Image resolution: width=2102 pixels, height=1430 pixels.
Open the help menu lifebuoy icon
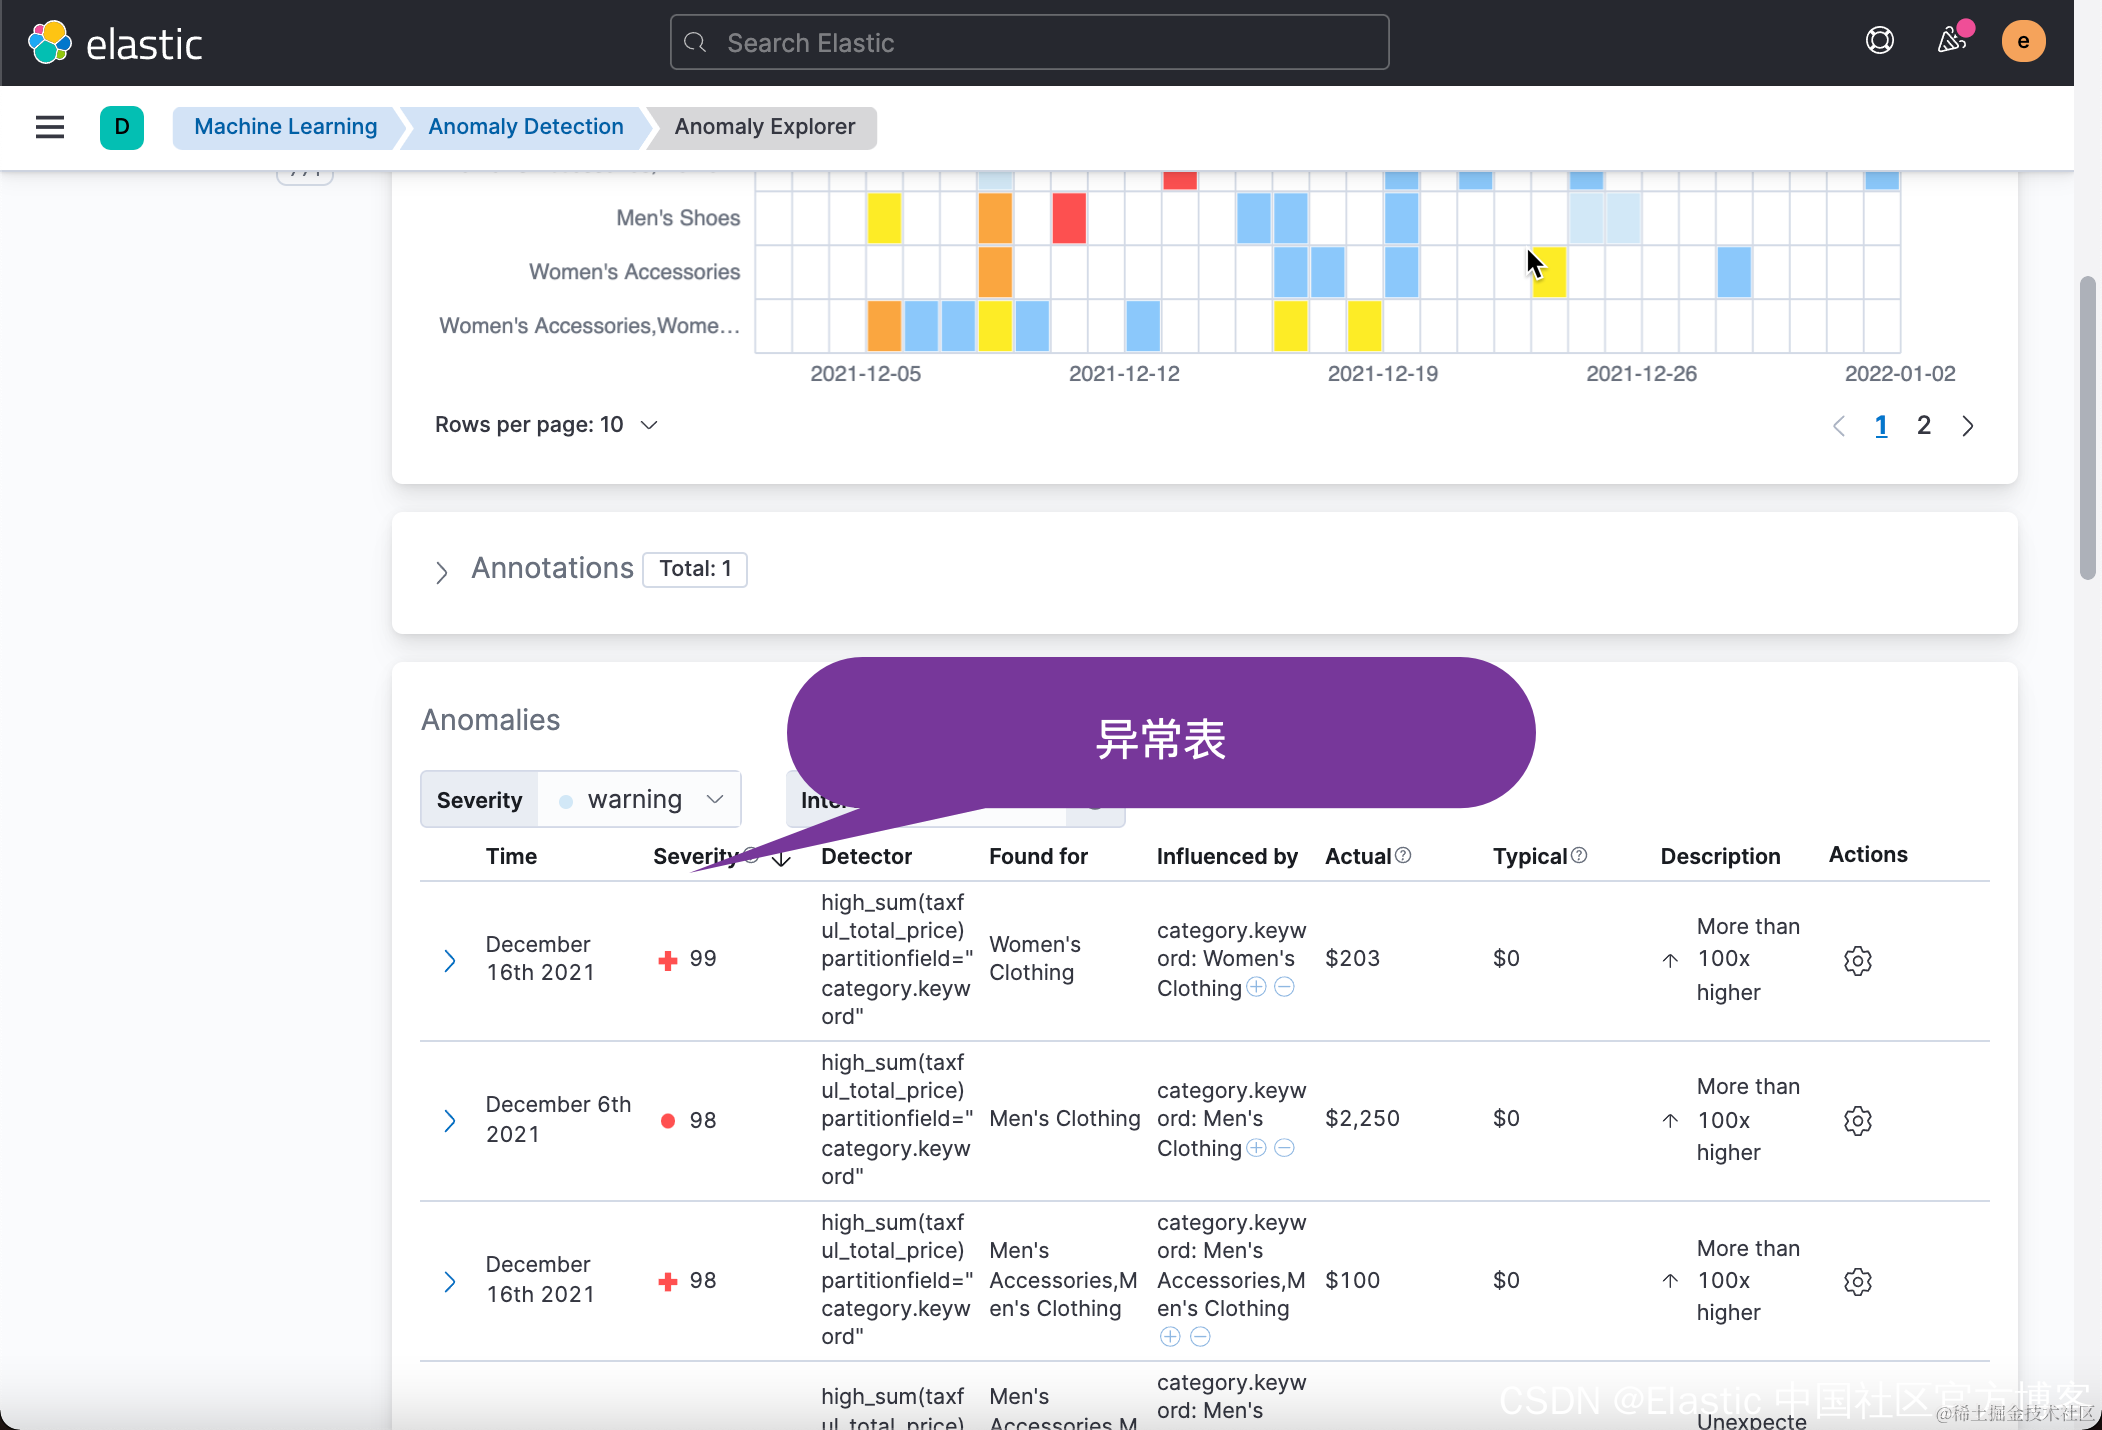pyautogui.click(x=1879, y=41)
